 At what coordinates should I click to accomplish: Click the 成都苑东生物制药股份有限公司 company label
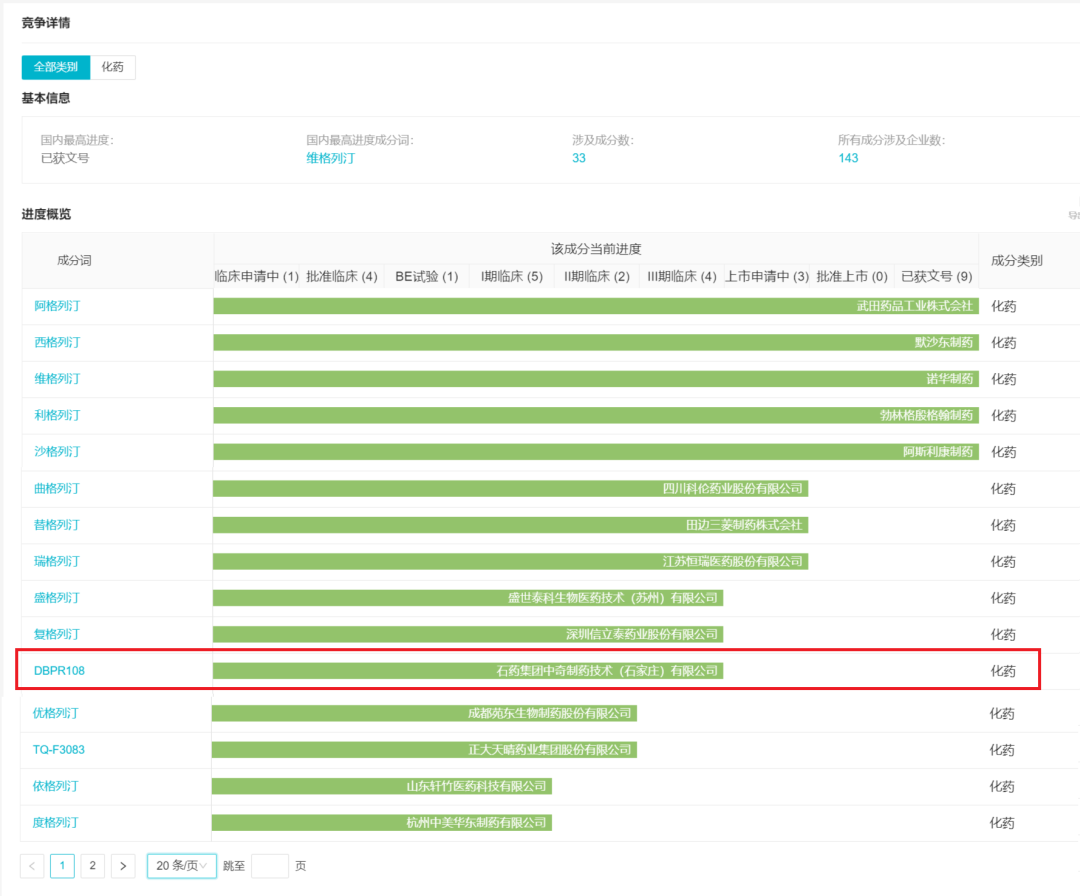(x=550, y=713)
